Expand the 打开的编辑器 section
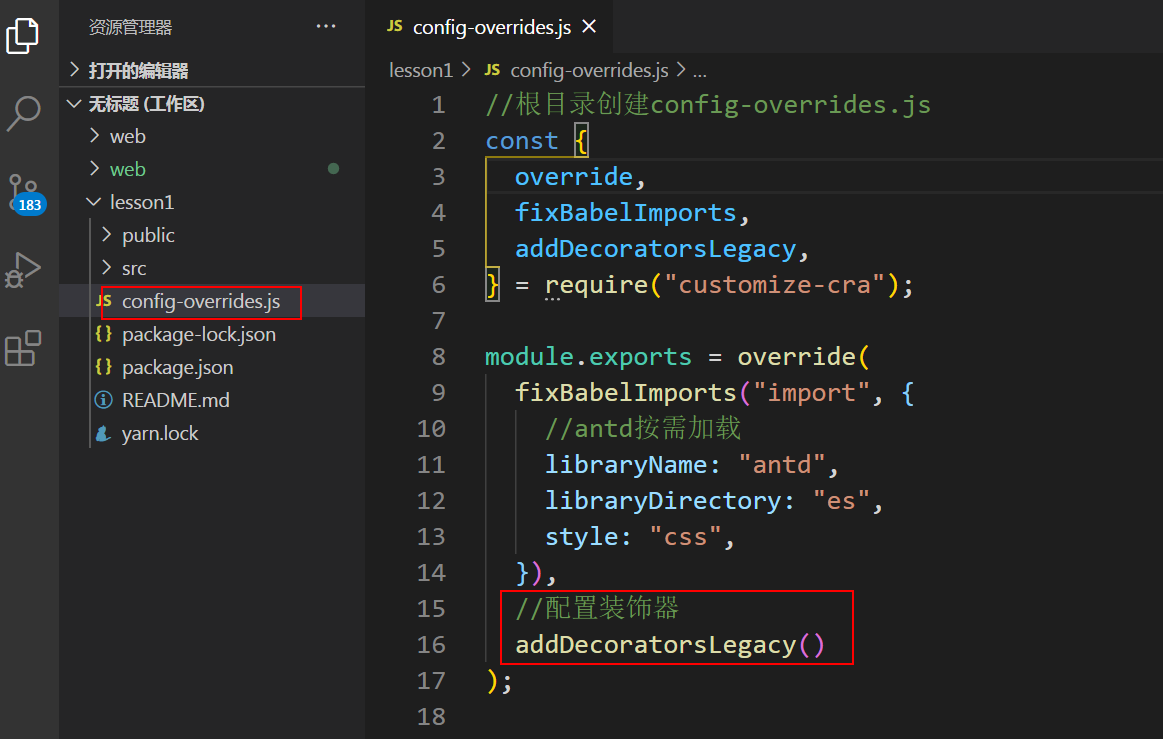The height and width of the screenshot is (739, 1163). click(138, 71)
